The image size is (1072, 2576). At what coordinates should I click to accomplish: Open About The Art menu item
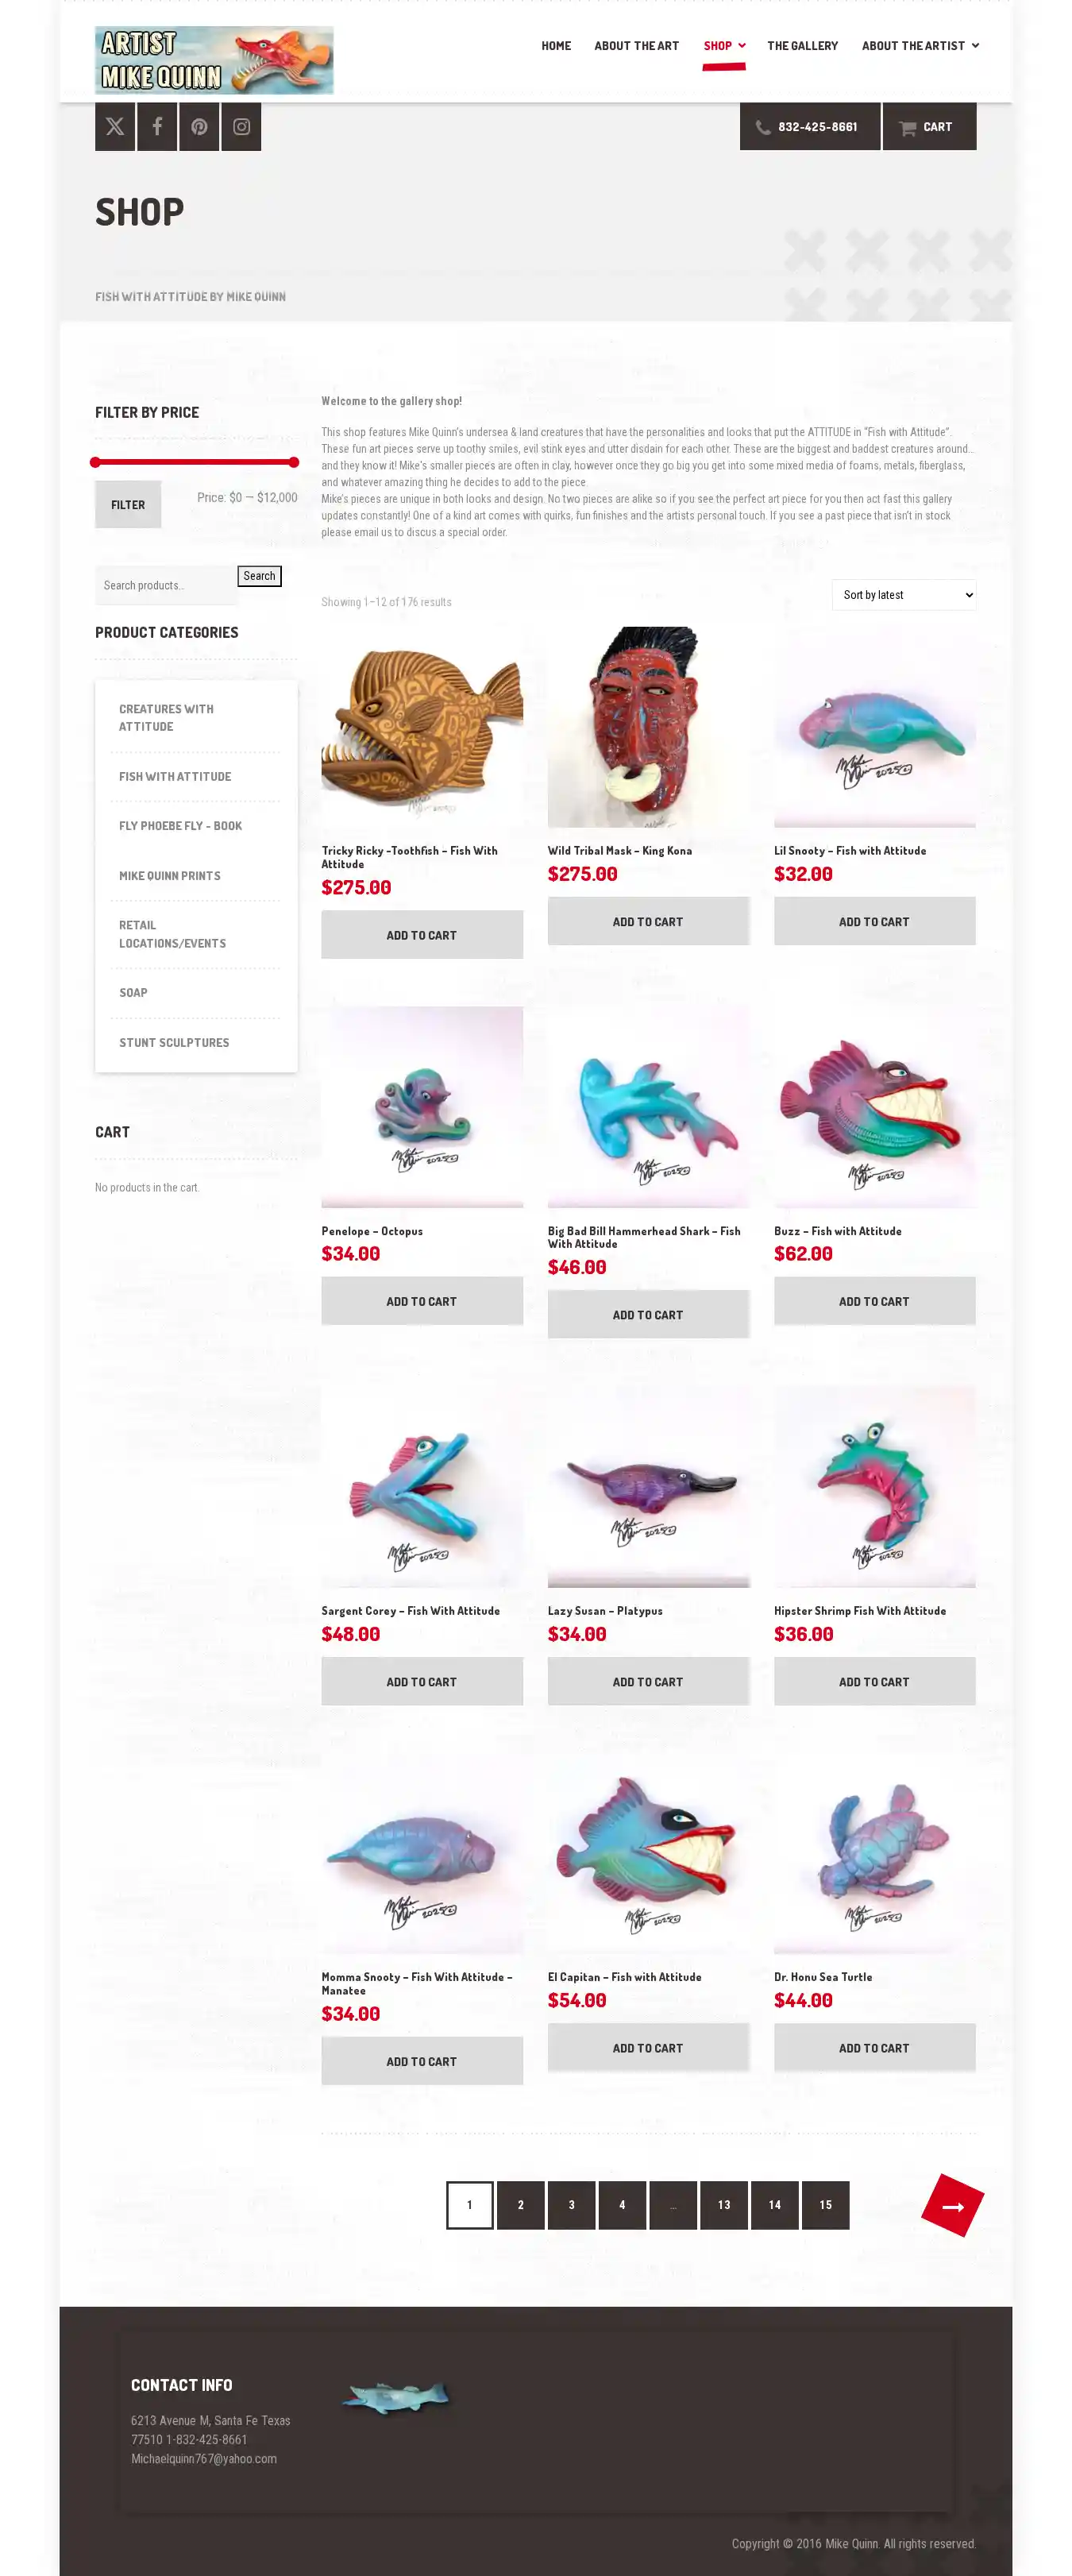point(636,46)
